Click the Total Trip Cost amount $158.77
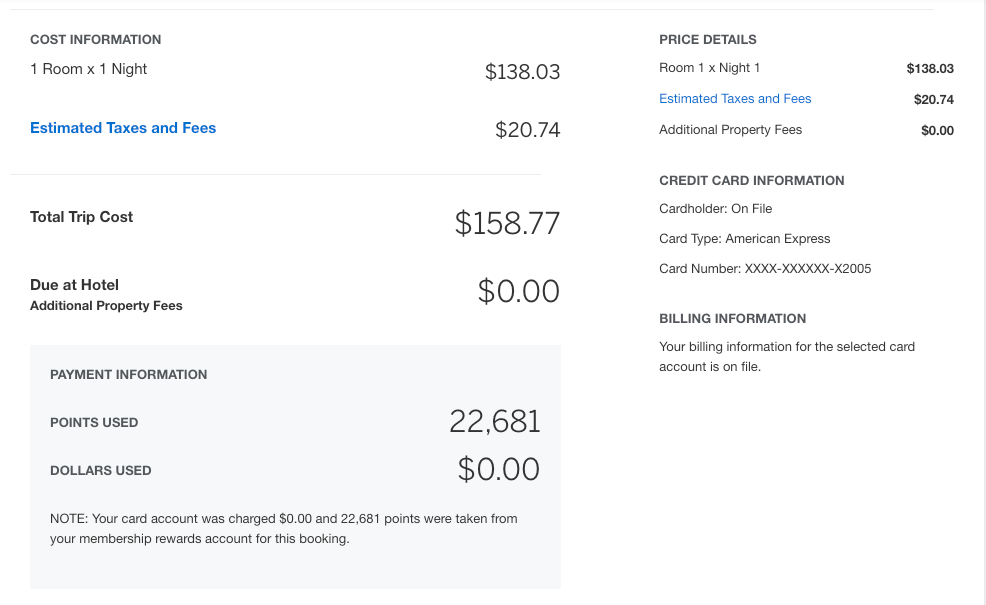 click(507, 223)
